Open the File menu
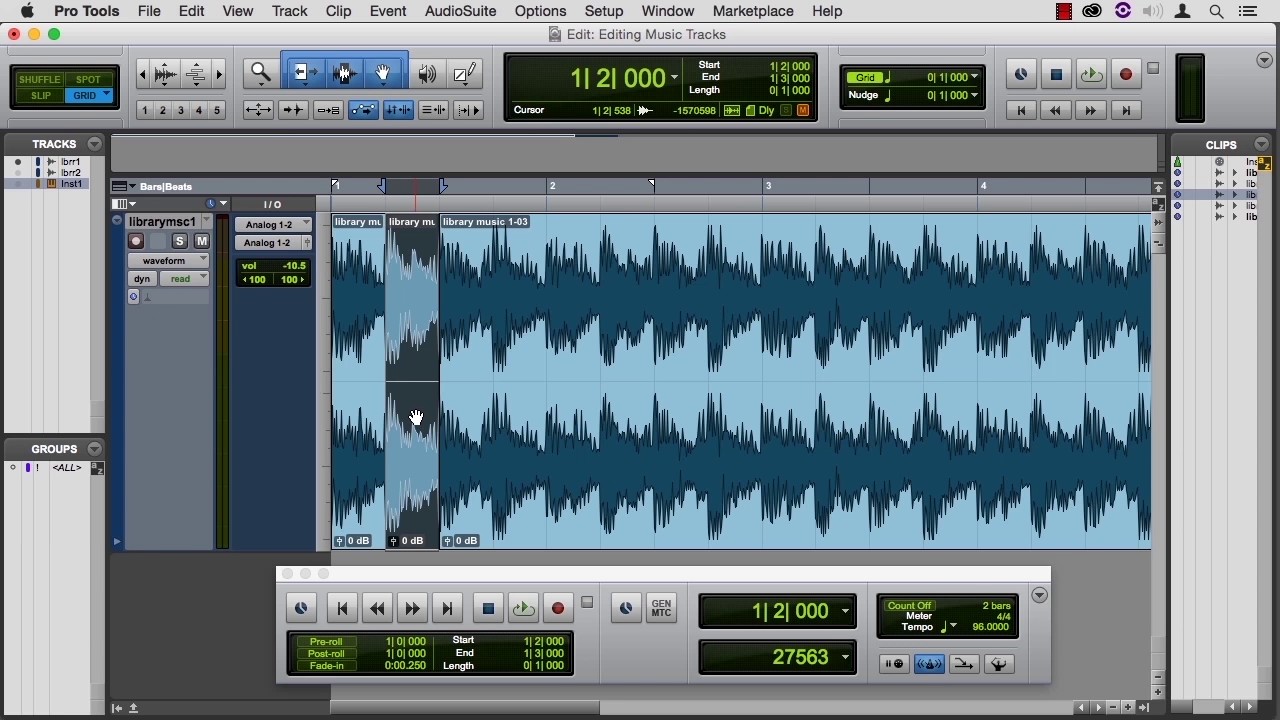Image resolution: width=1280 pixels, height=720 pixels. pyautogui.click(x=149, y=11)
